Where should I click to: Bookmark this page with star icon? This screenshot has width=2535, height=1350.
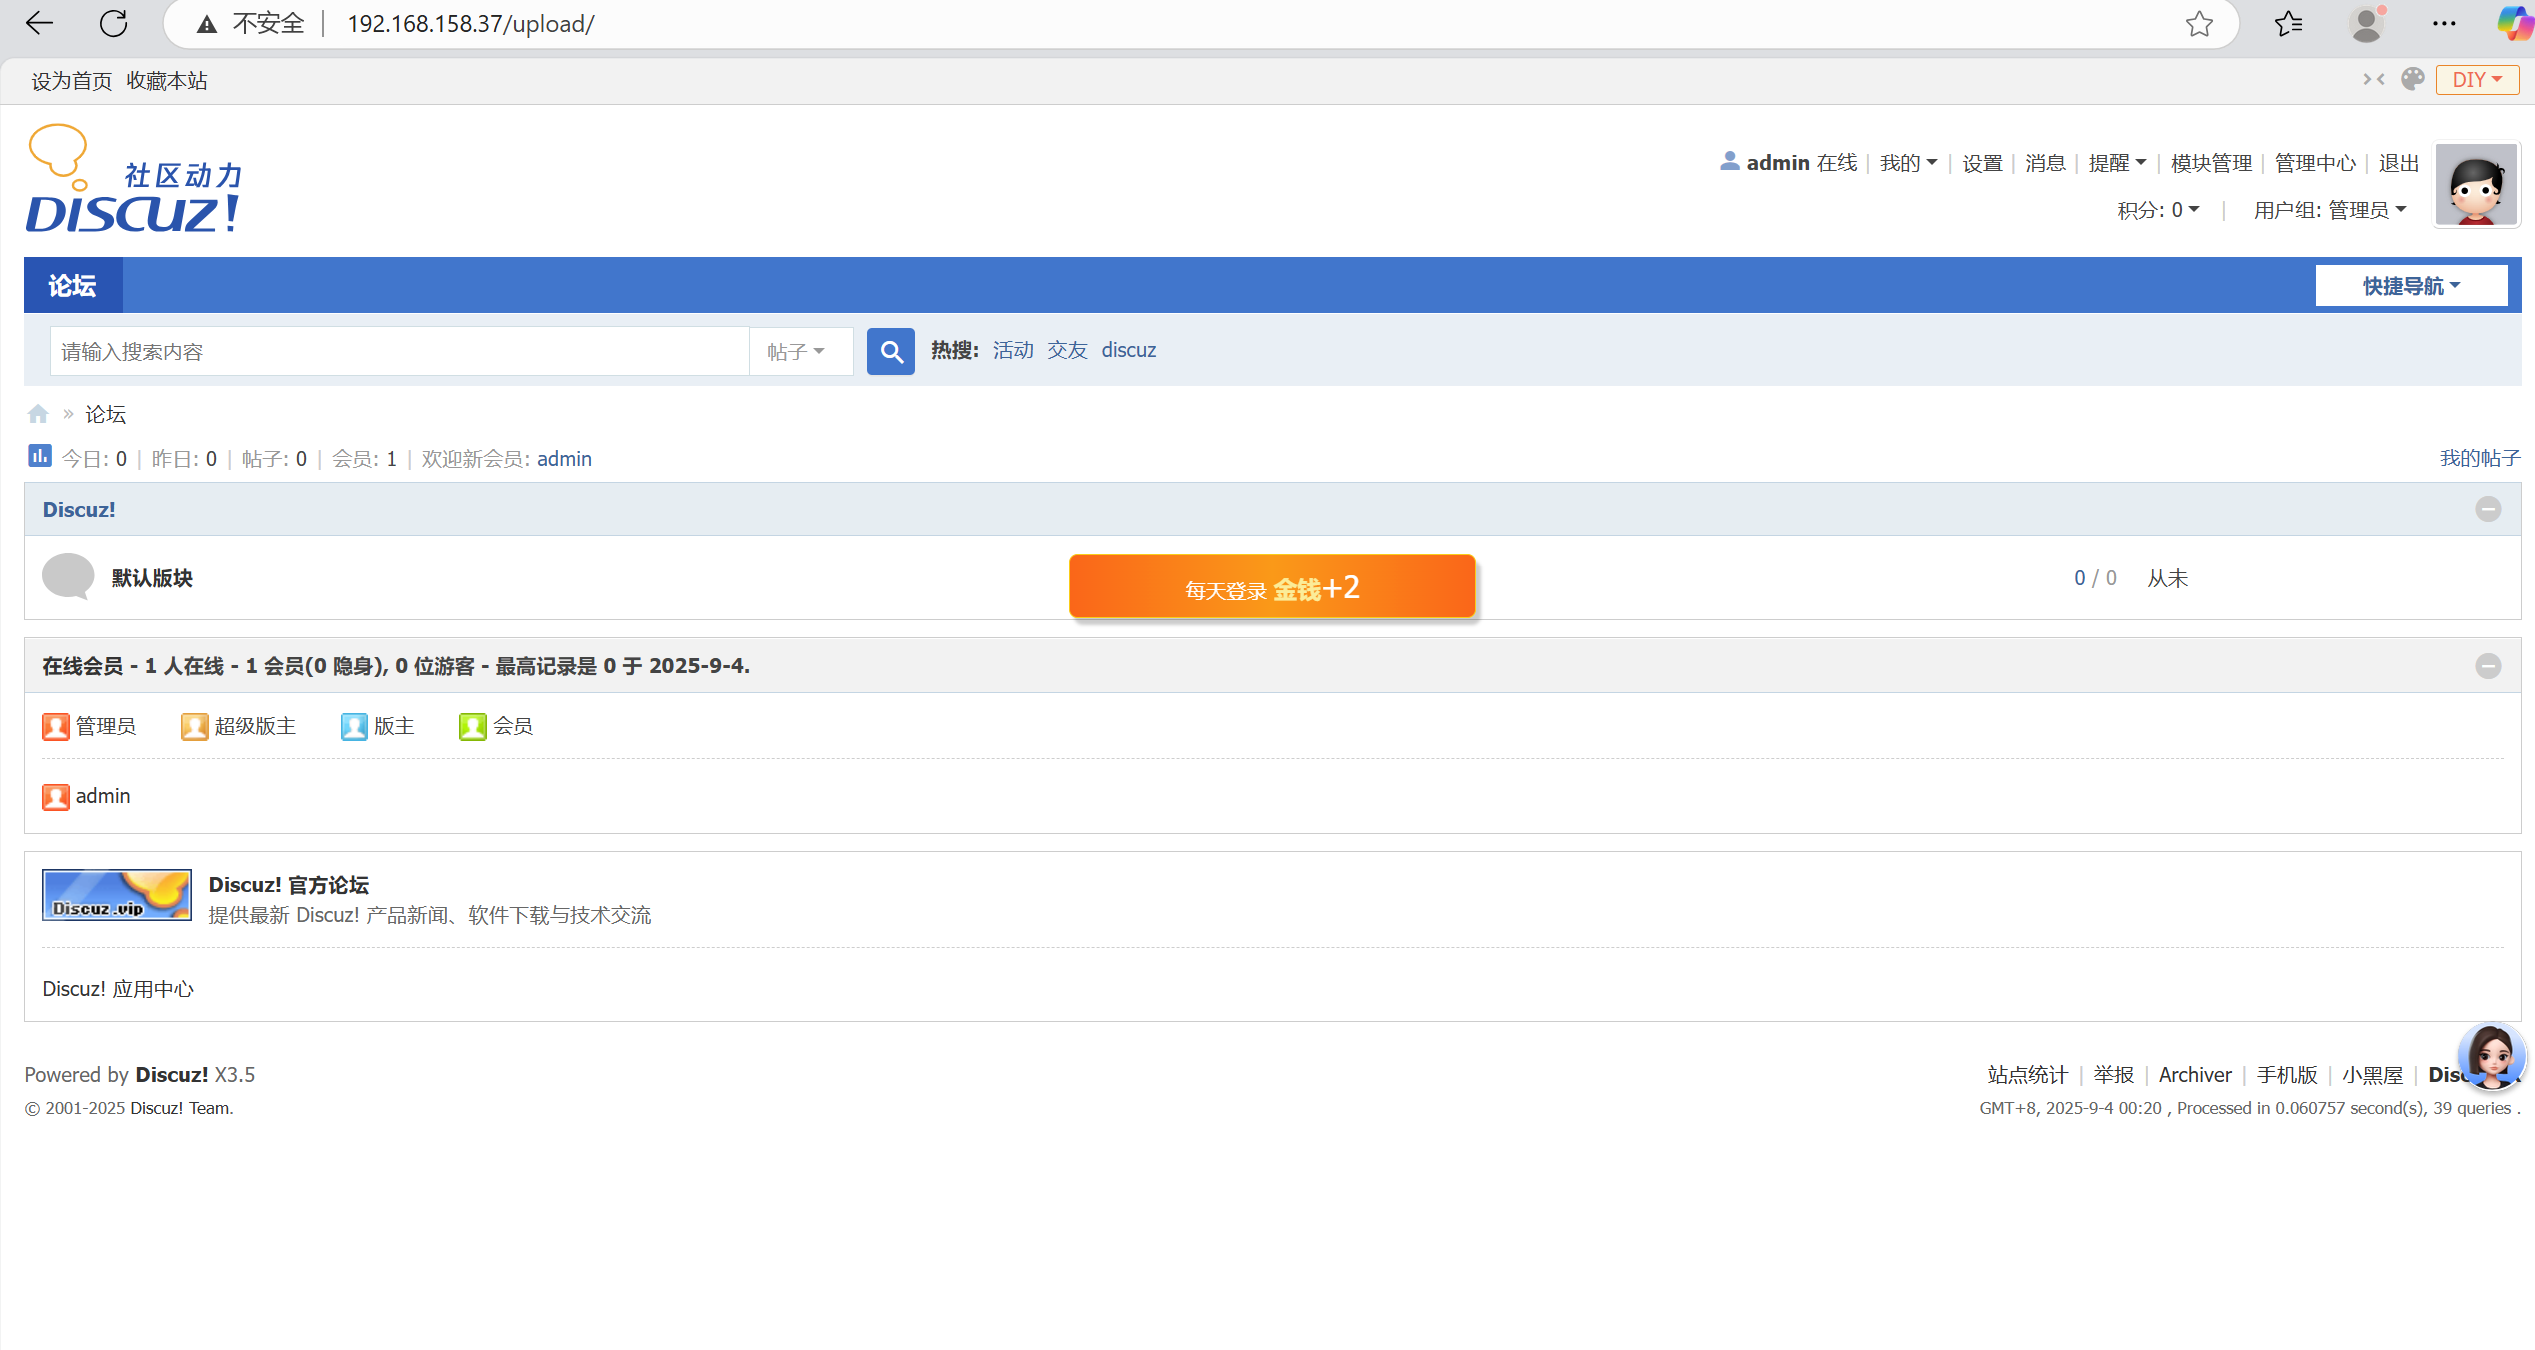[2199, 23]
